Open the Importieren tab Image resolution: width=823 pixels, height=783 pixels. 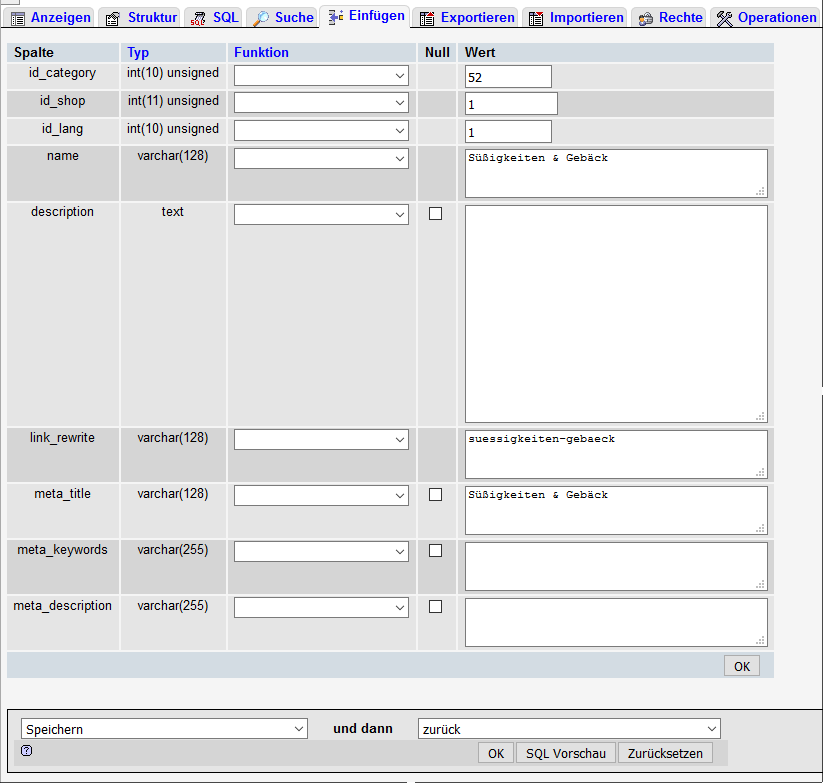pyautogui.click(x=576, y=18)
